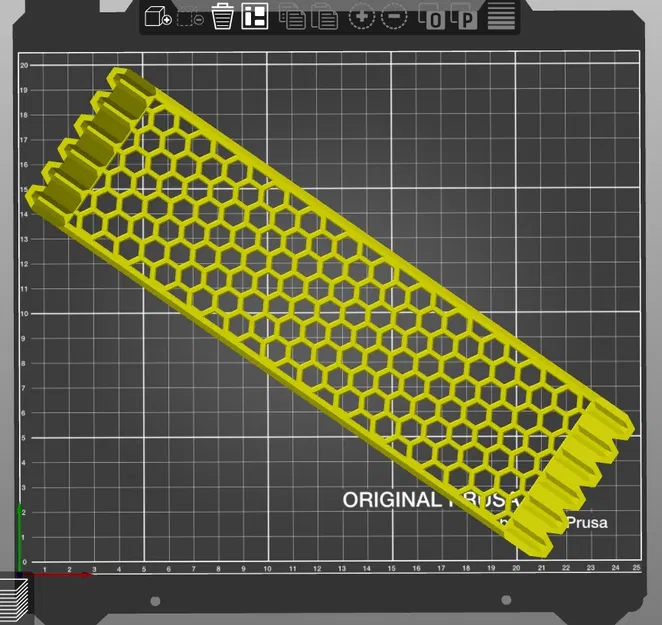The image size is (662, 625).
Task: Click the Delete all trash can icon
Action: pos(222,16)
